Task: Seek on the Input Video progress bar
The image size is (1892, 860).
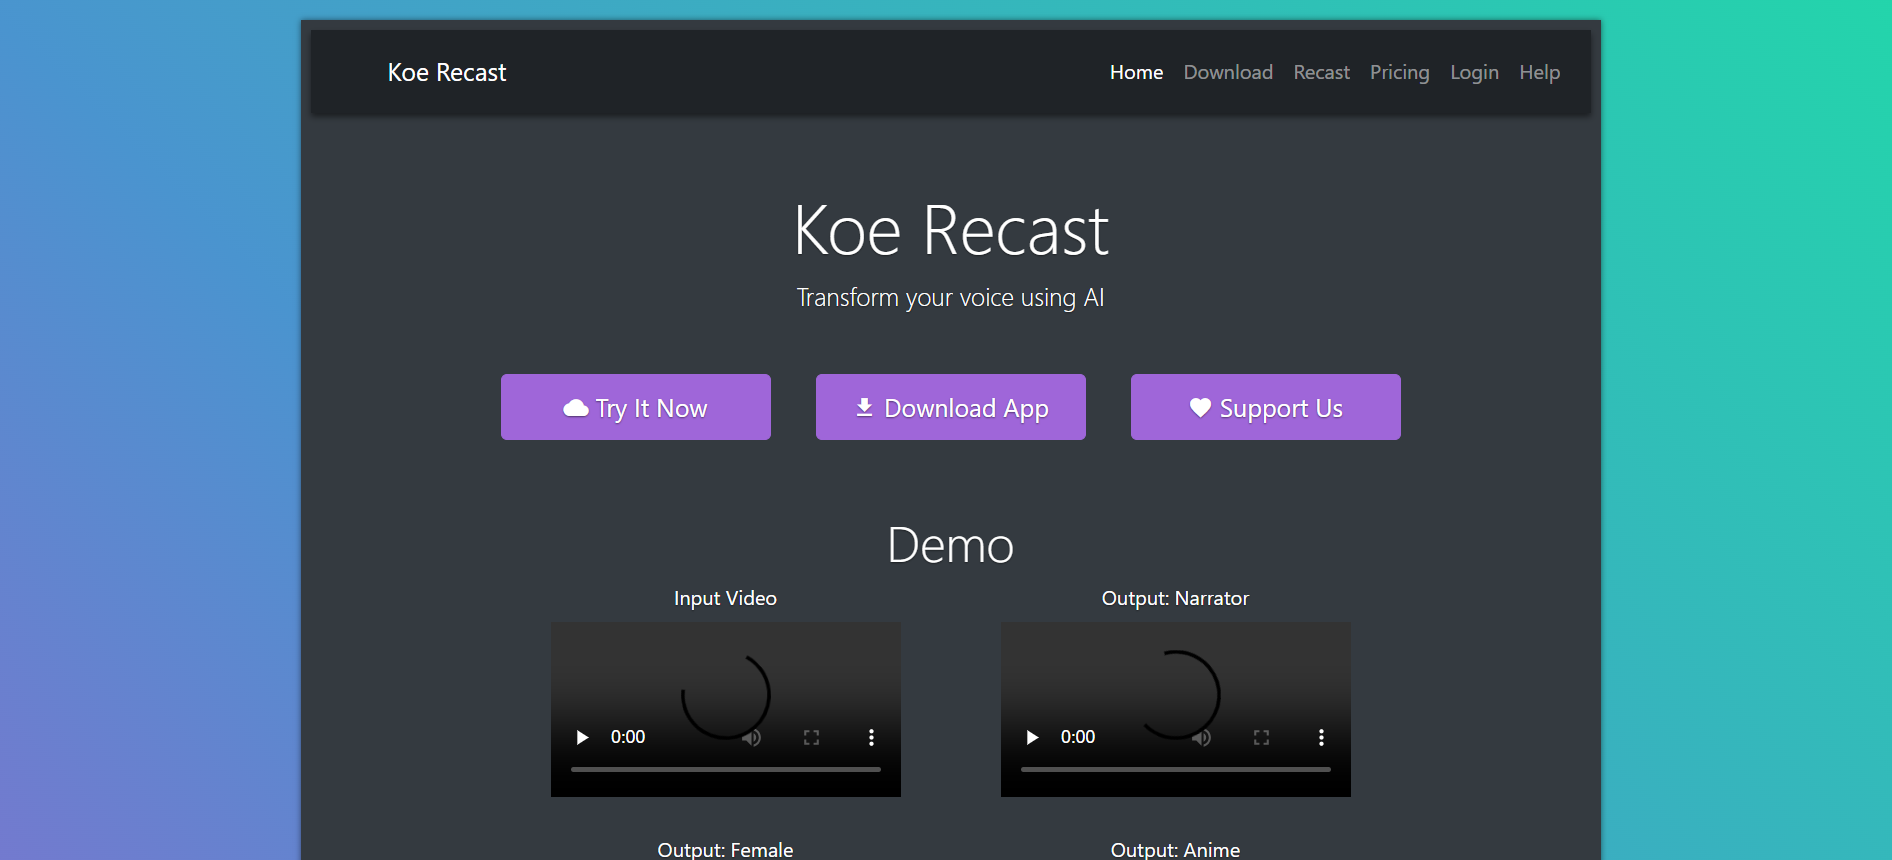Action: (726, 769)
